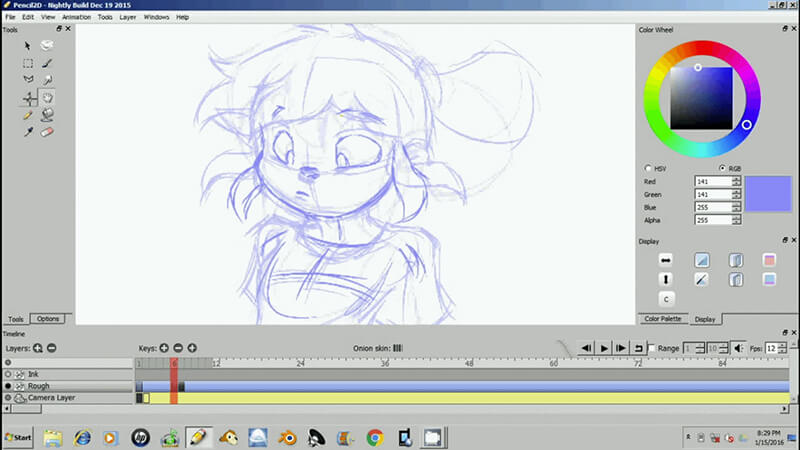The height and width of the screenshot is (450, 800).
Task: Select the Hand pan tool
Action: (x=47, y=97)
